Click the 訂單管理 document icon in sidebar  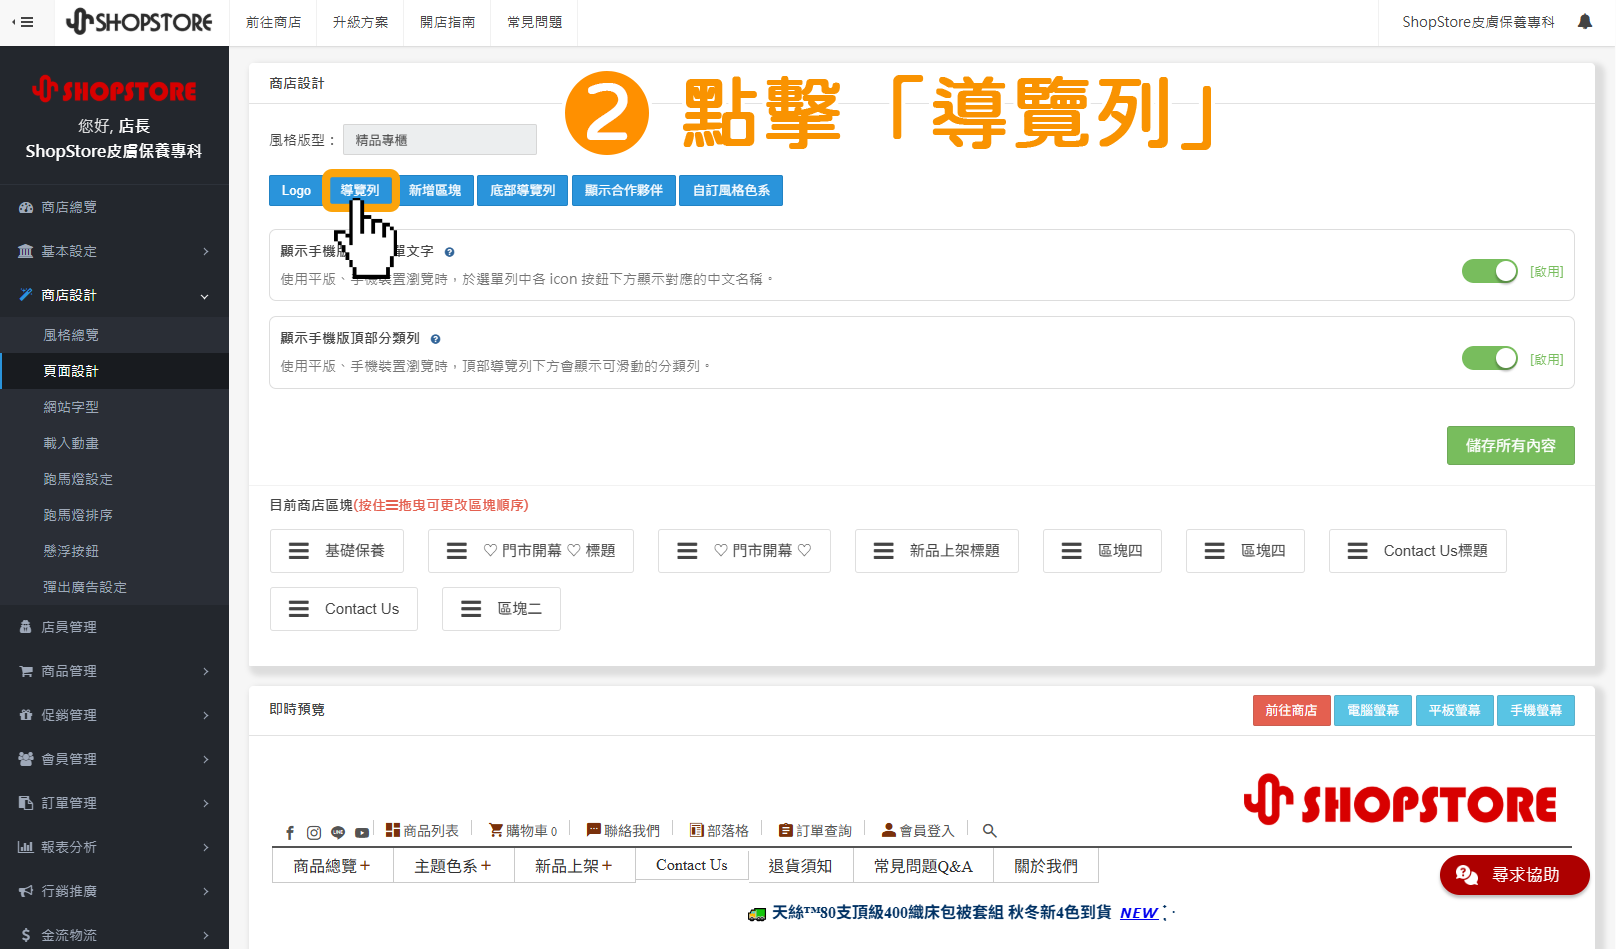point(26,803)
